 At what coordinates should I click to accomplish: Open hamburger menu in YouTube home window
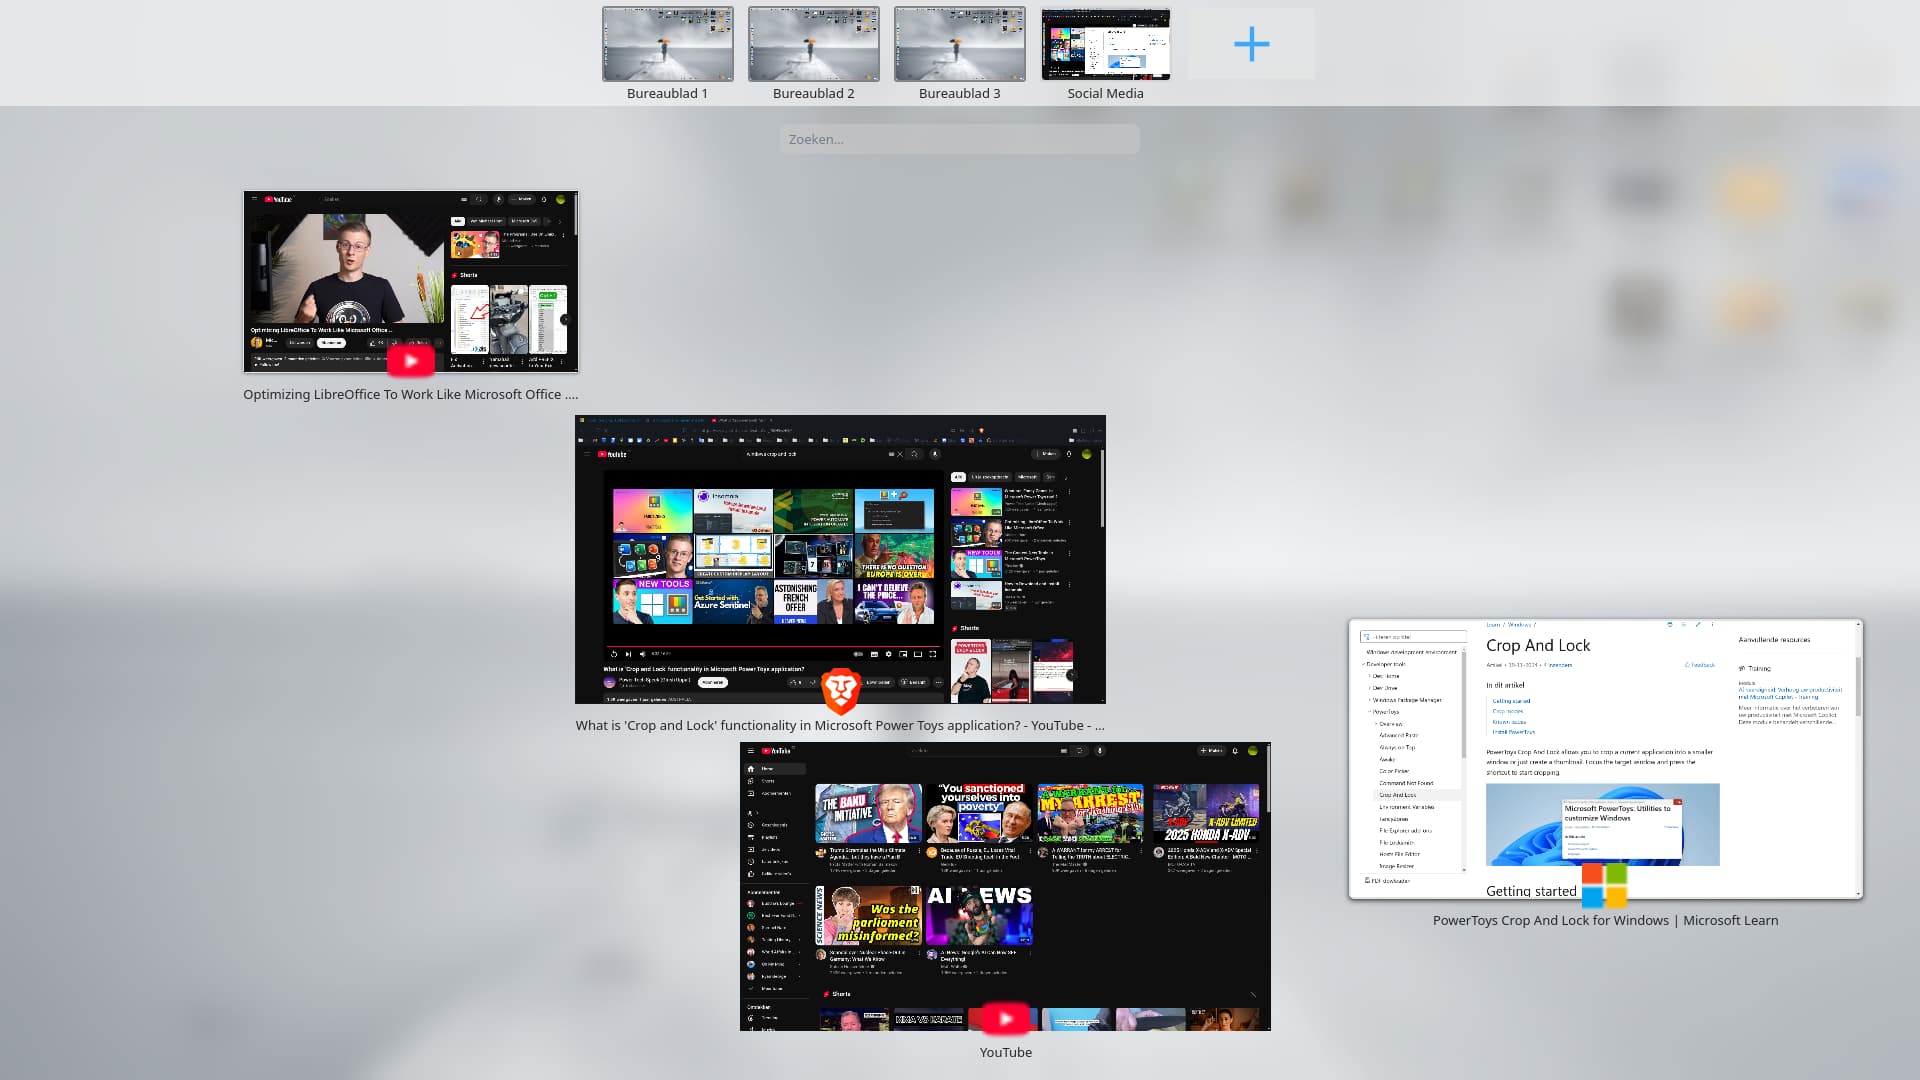750,750
